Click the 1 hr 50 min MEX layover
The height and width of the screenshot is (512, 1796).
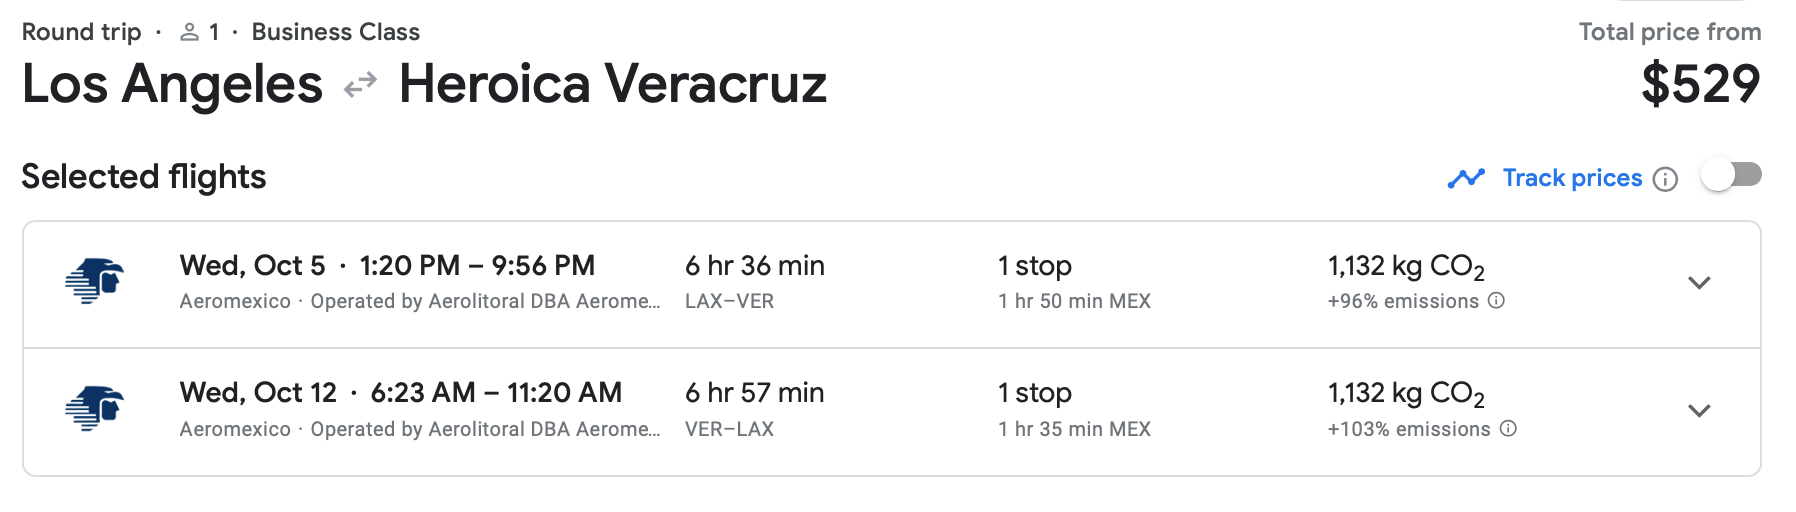(1074, 301)
